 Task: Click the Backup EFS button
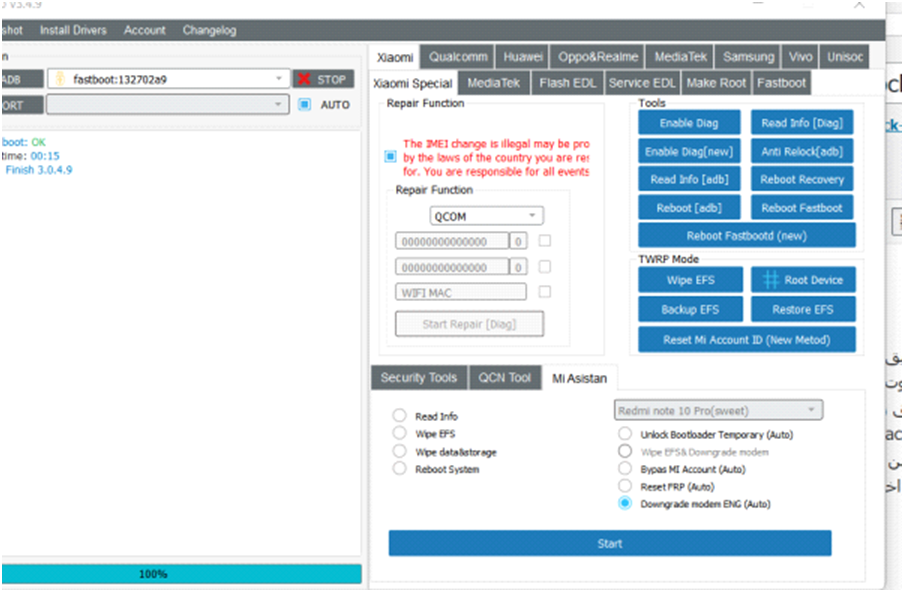[690, 310]
